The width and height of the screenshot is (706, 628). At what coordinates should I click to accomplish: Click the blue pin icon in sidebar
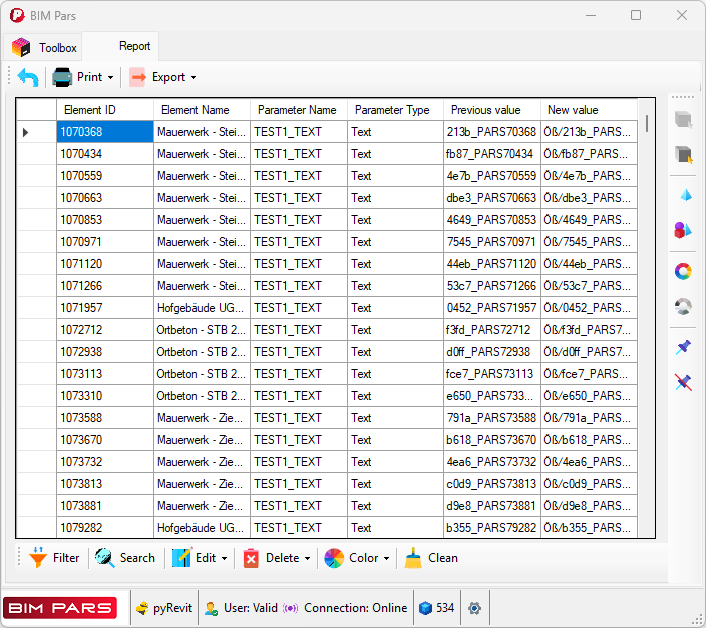click(x=684, y=347)
